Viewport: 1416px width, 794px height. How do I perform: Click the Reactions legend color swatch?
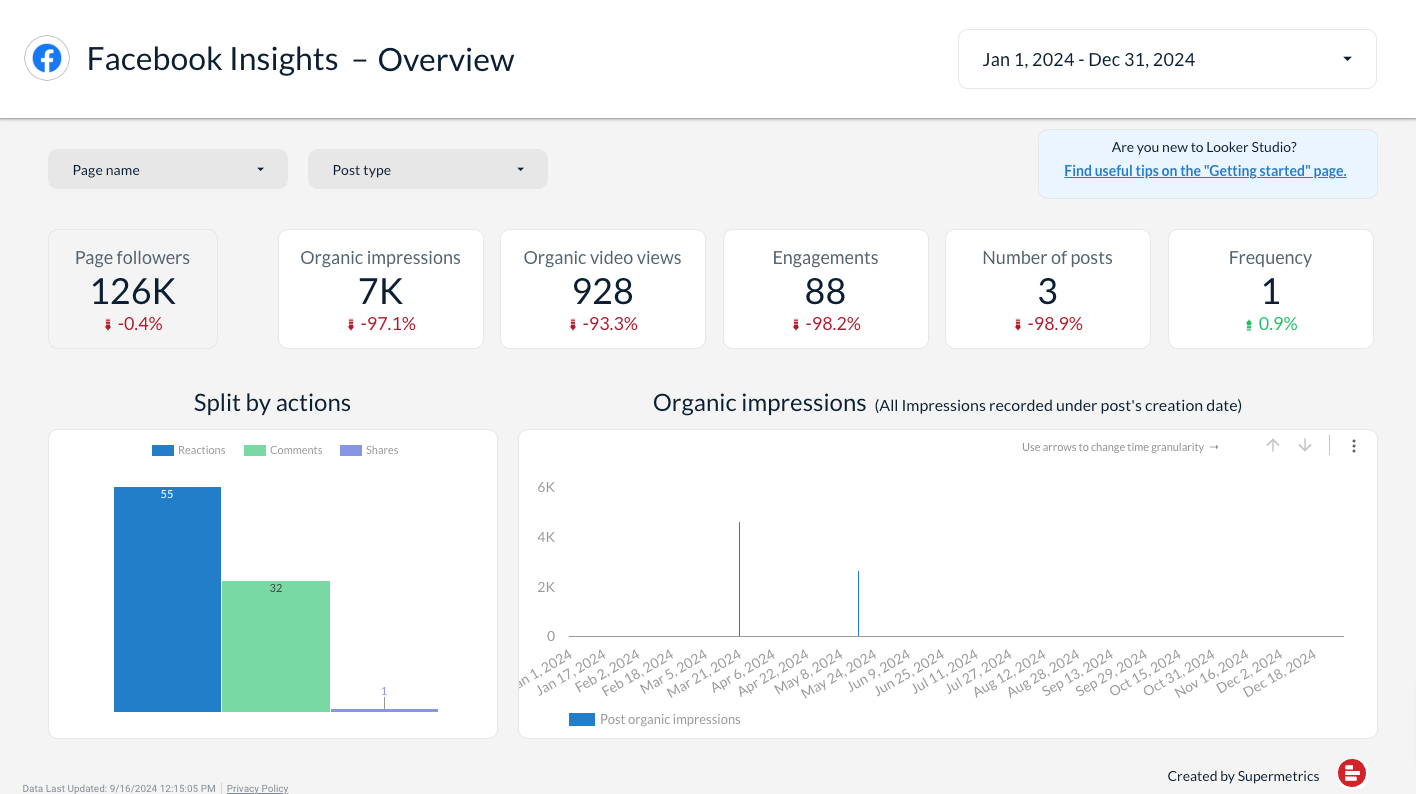click(163, 451)
